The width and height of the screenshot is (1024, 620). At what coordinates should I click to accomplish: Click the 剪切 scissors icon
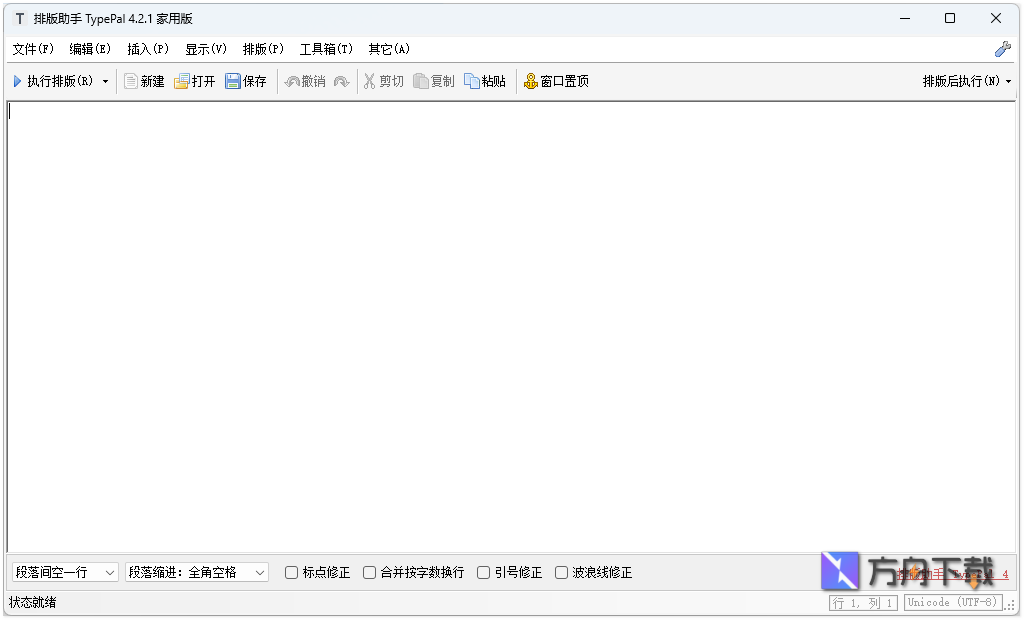[x=369, y=81]
